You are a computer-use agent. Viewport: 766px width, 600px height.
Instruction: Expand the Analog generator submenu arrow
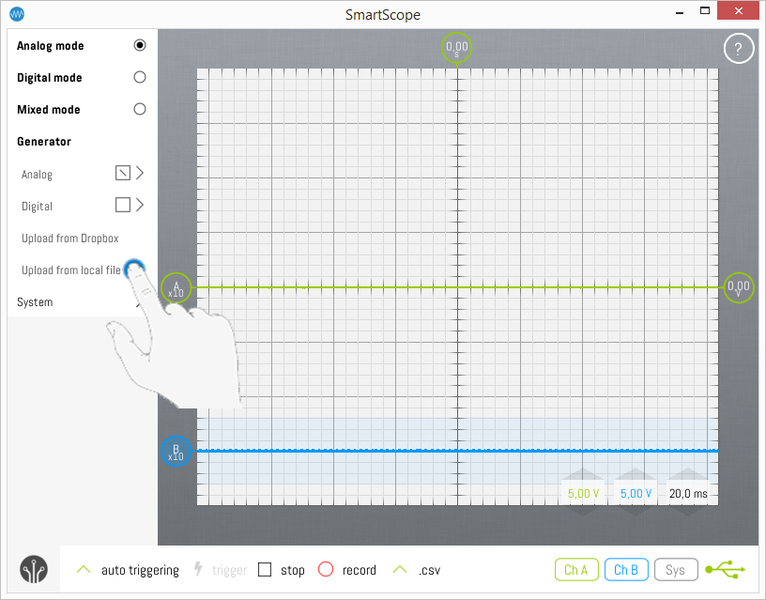click(140, 173)
